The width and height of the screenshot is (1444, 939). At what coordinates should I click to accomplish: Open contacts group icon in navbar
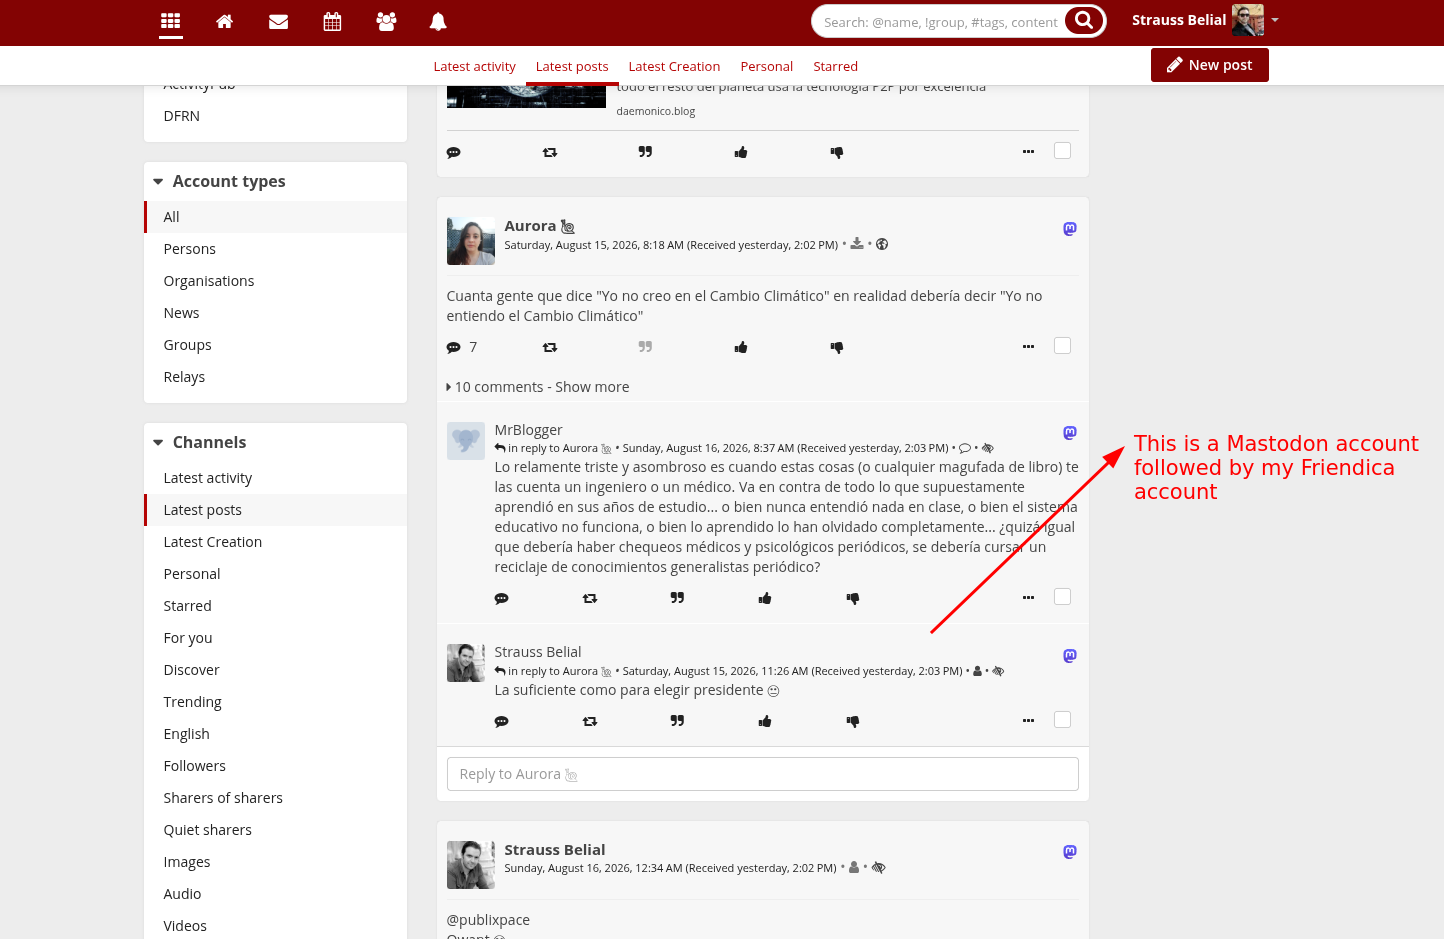[386, 21]
